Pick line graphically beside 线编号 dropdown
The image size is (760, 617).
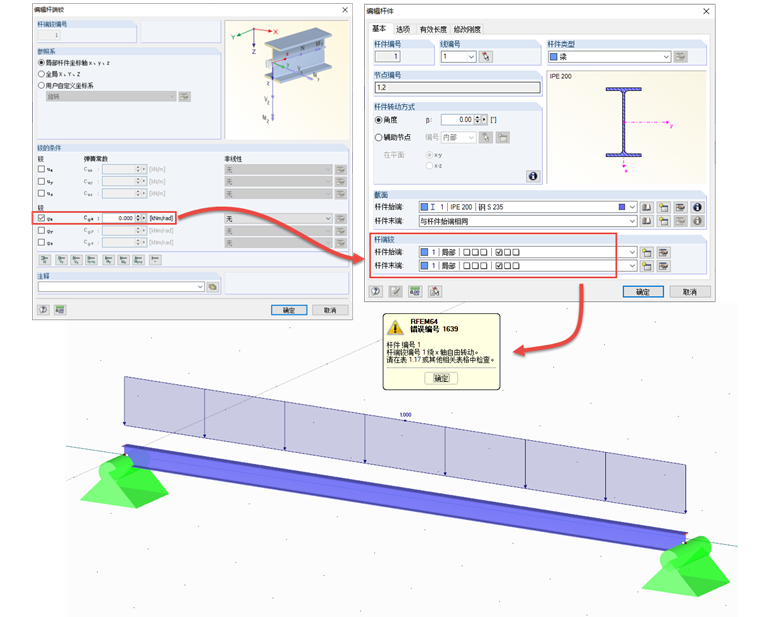click(x=485, y=57)
